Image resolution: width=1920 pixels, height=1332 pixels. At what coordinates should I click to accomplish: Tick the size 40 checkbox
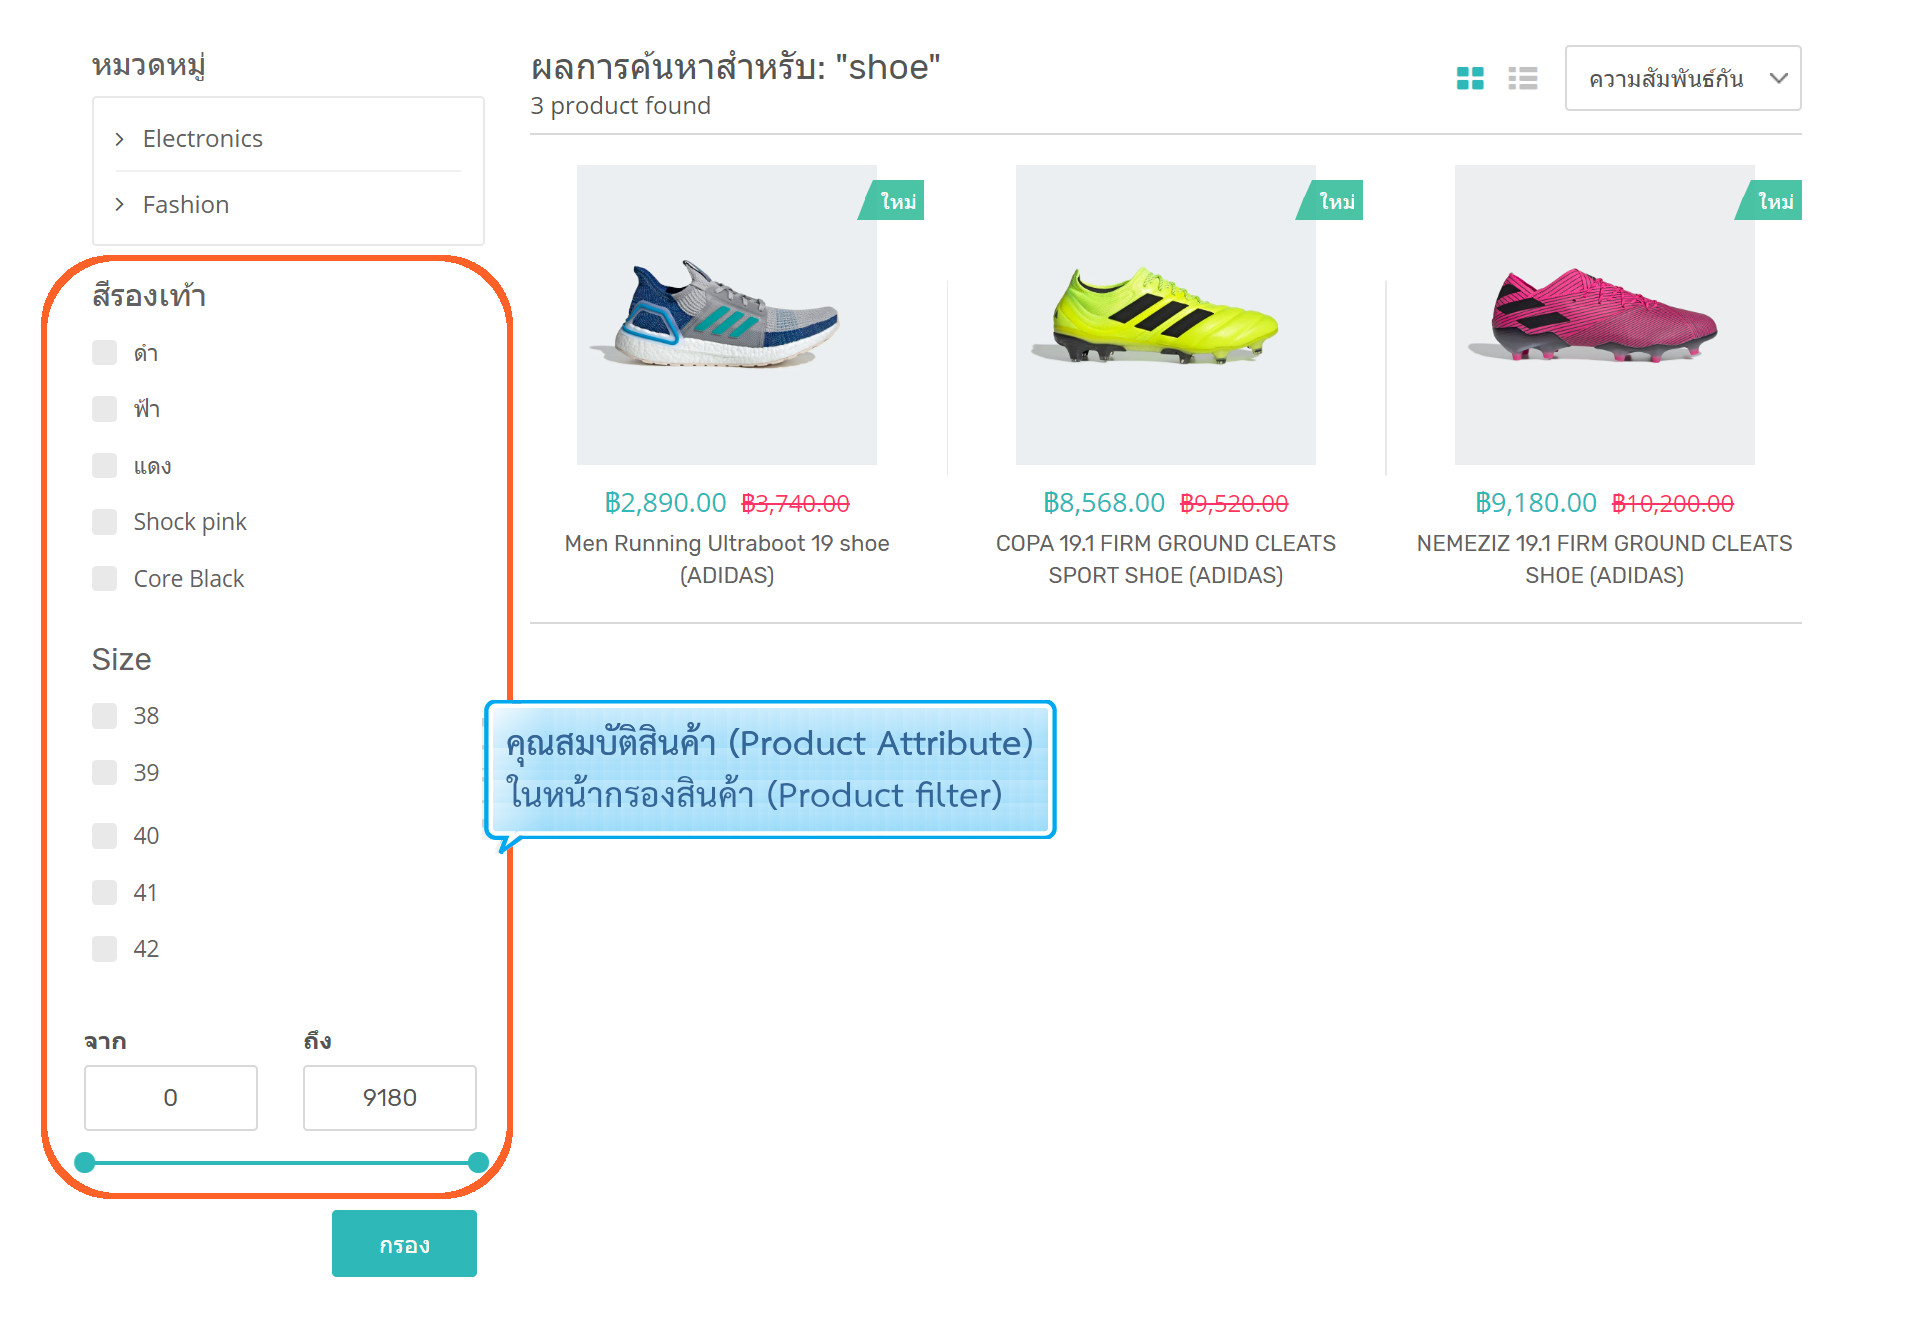tap(105, 836)
